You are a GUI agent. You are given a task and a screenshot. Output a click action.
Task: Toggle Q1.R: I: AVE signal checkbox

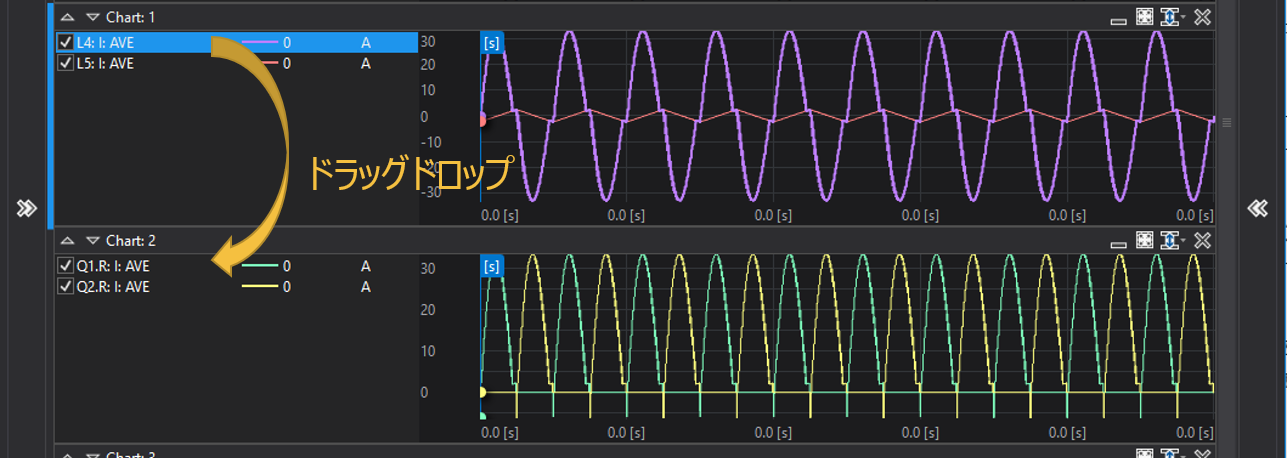(66, 266)
